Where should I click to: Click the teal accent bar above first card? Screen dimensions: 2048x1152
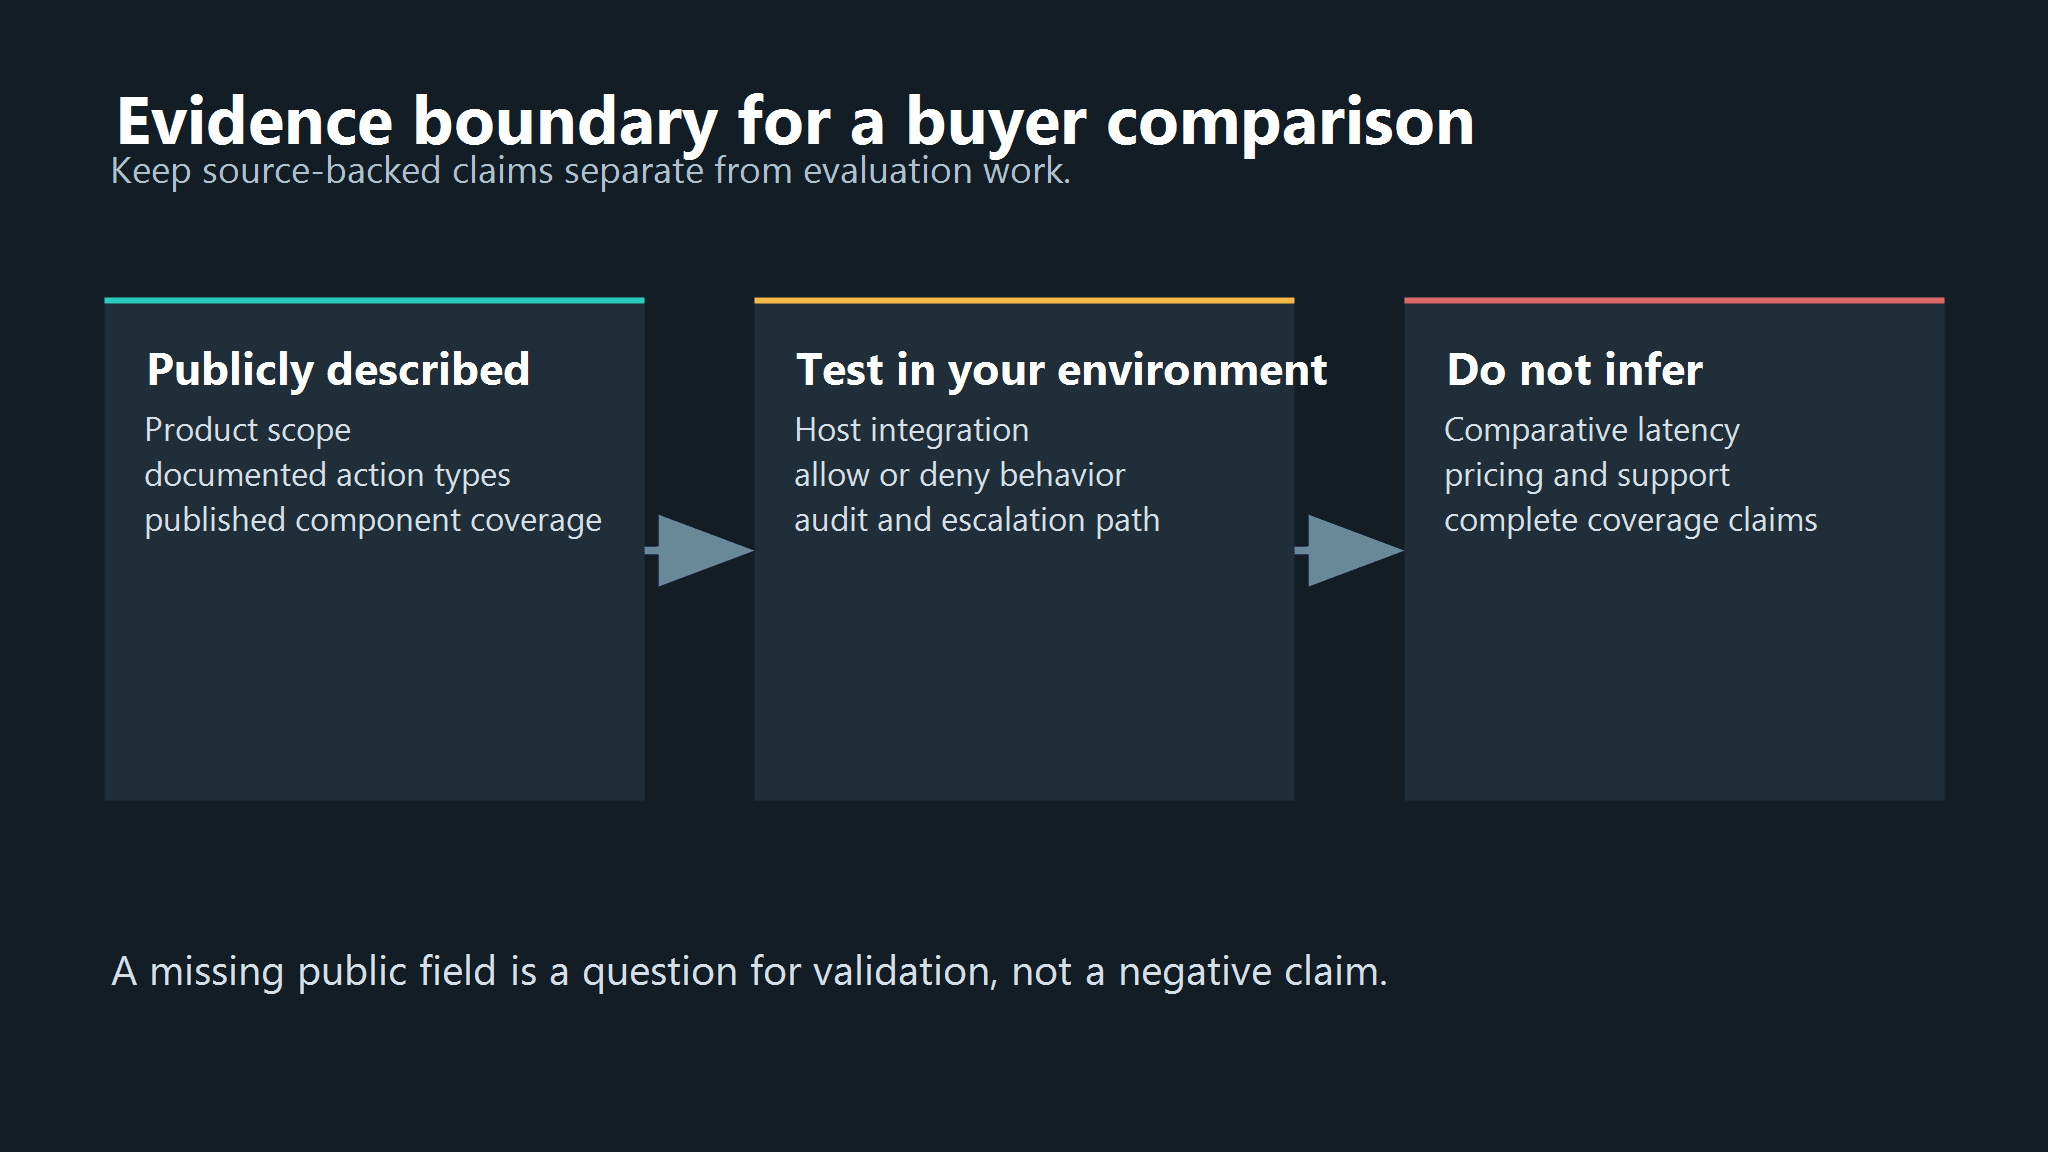pyautogui.click(x=374, y=300)
